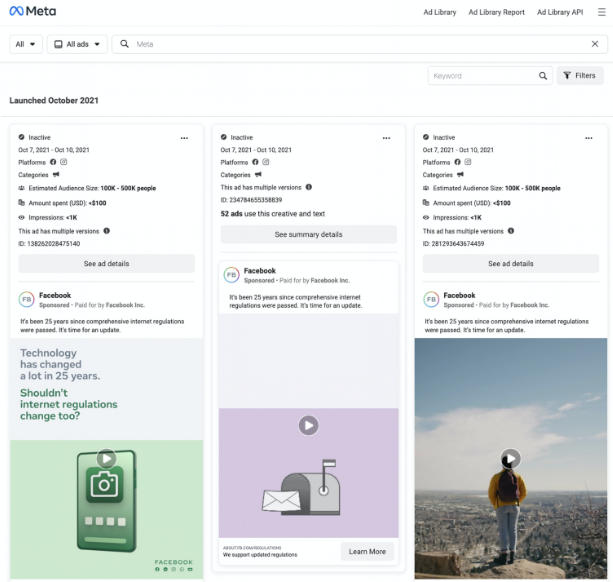
Task: Open Ad Library Report
Action: [x=496, y=12]
